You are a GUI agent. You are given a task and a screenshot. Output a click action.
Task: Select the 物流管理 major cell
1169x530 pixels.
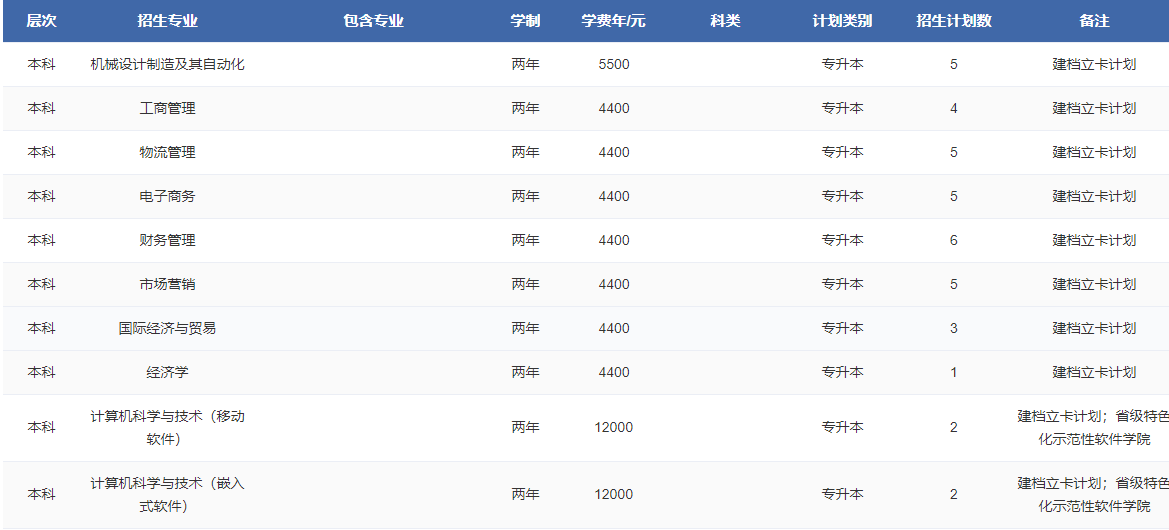167,152
